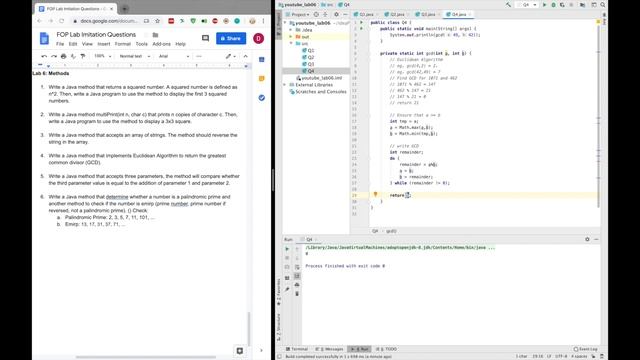Reload the Chrome page
The height and width of the screenshot is (360, 640).
(x=61, y=21)
